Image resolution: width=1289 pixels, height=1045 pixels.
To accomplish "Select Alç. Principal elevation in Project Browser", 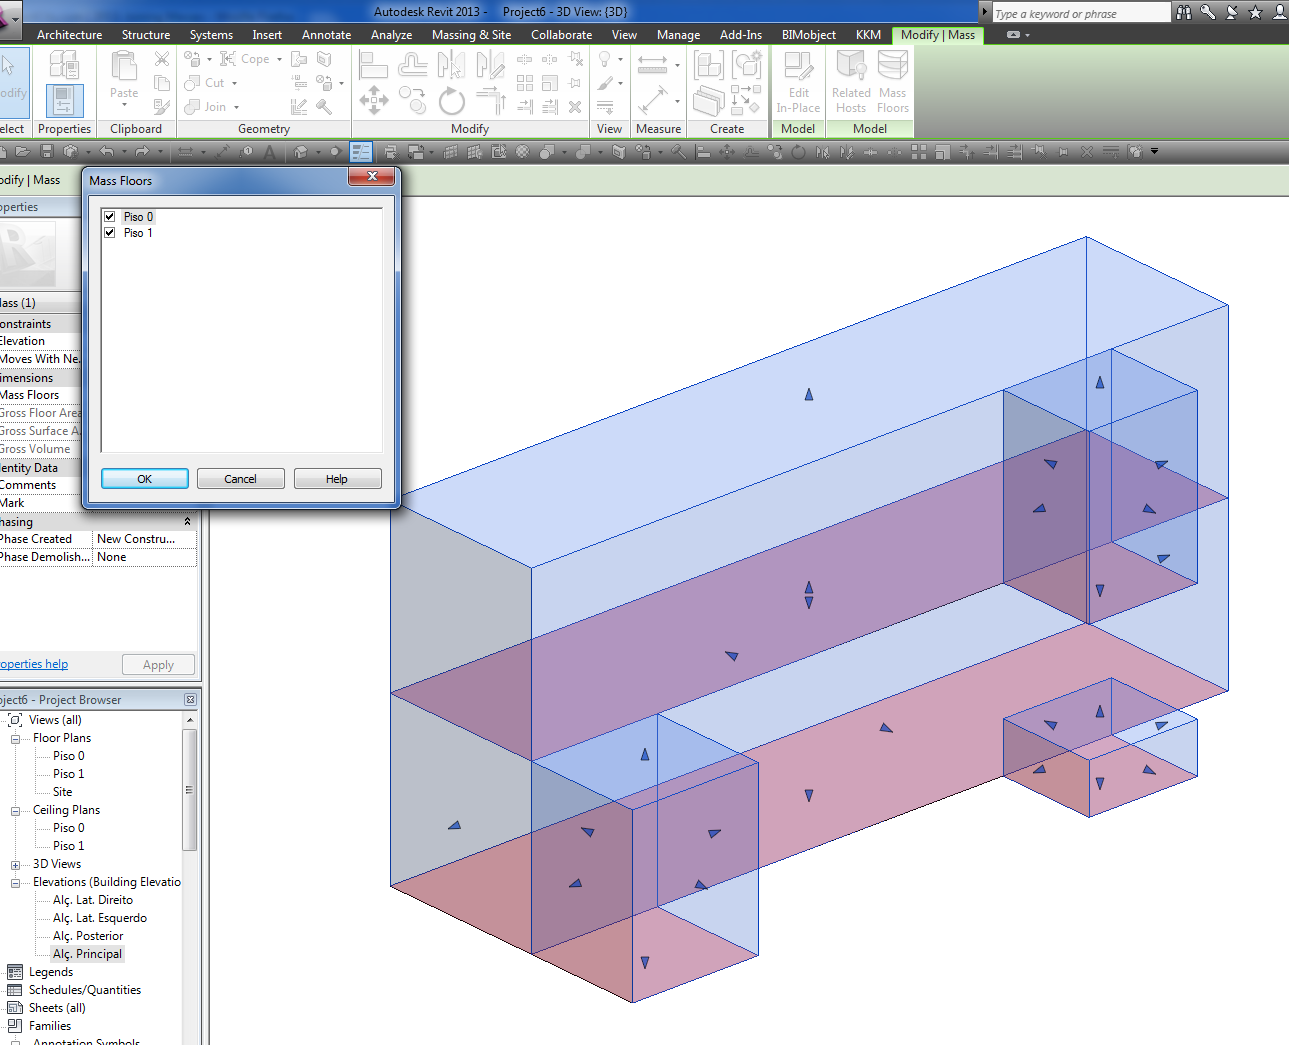I will click(87, 954).
